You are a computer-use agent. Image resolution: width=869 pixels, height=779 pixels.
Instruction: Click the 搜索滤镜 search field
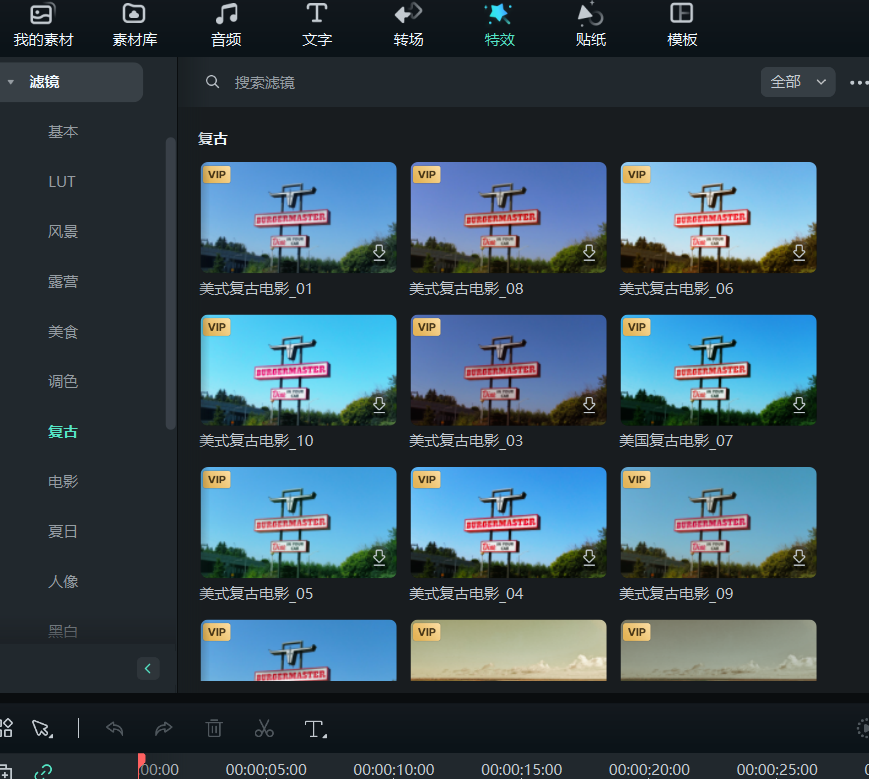(x=400, y=82)
